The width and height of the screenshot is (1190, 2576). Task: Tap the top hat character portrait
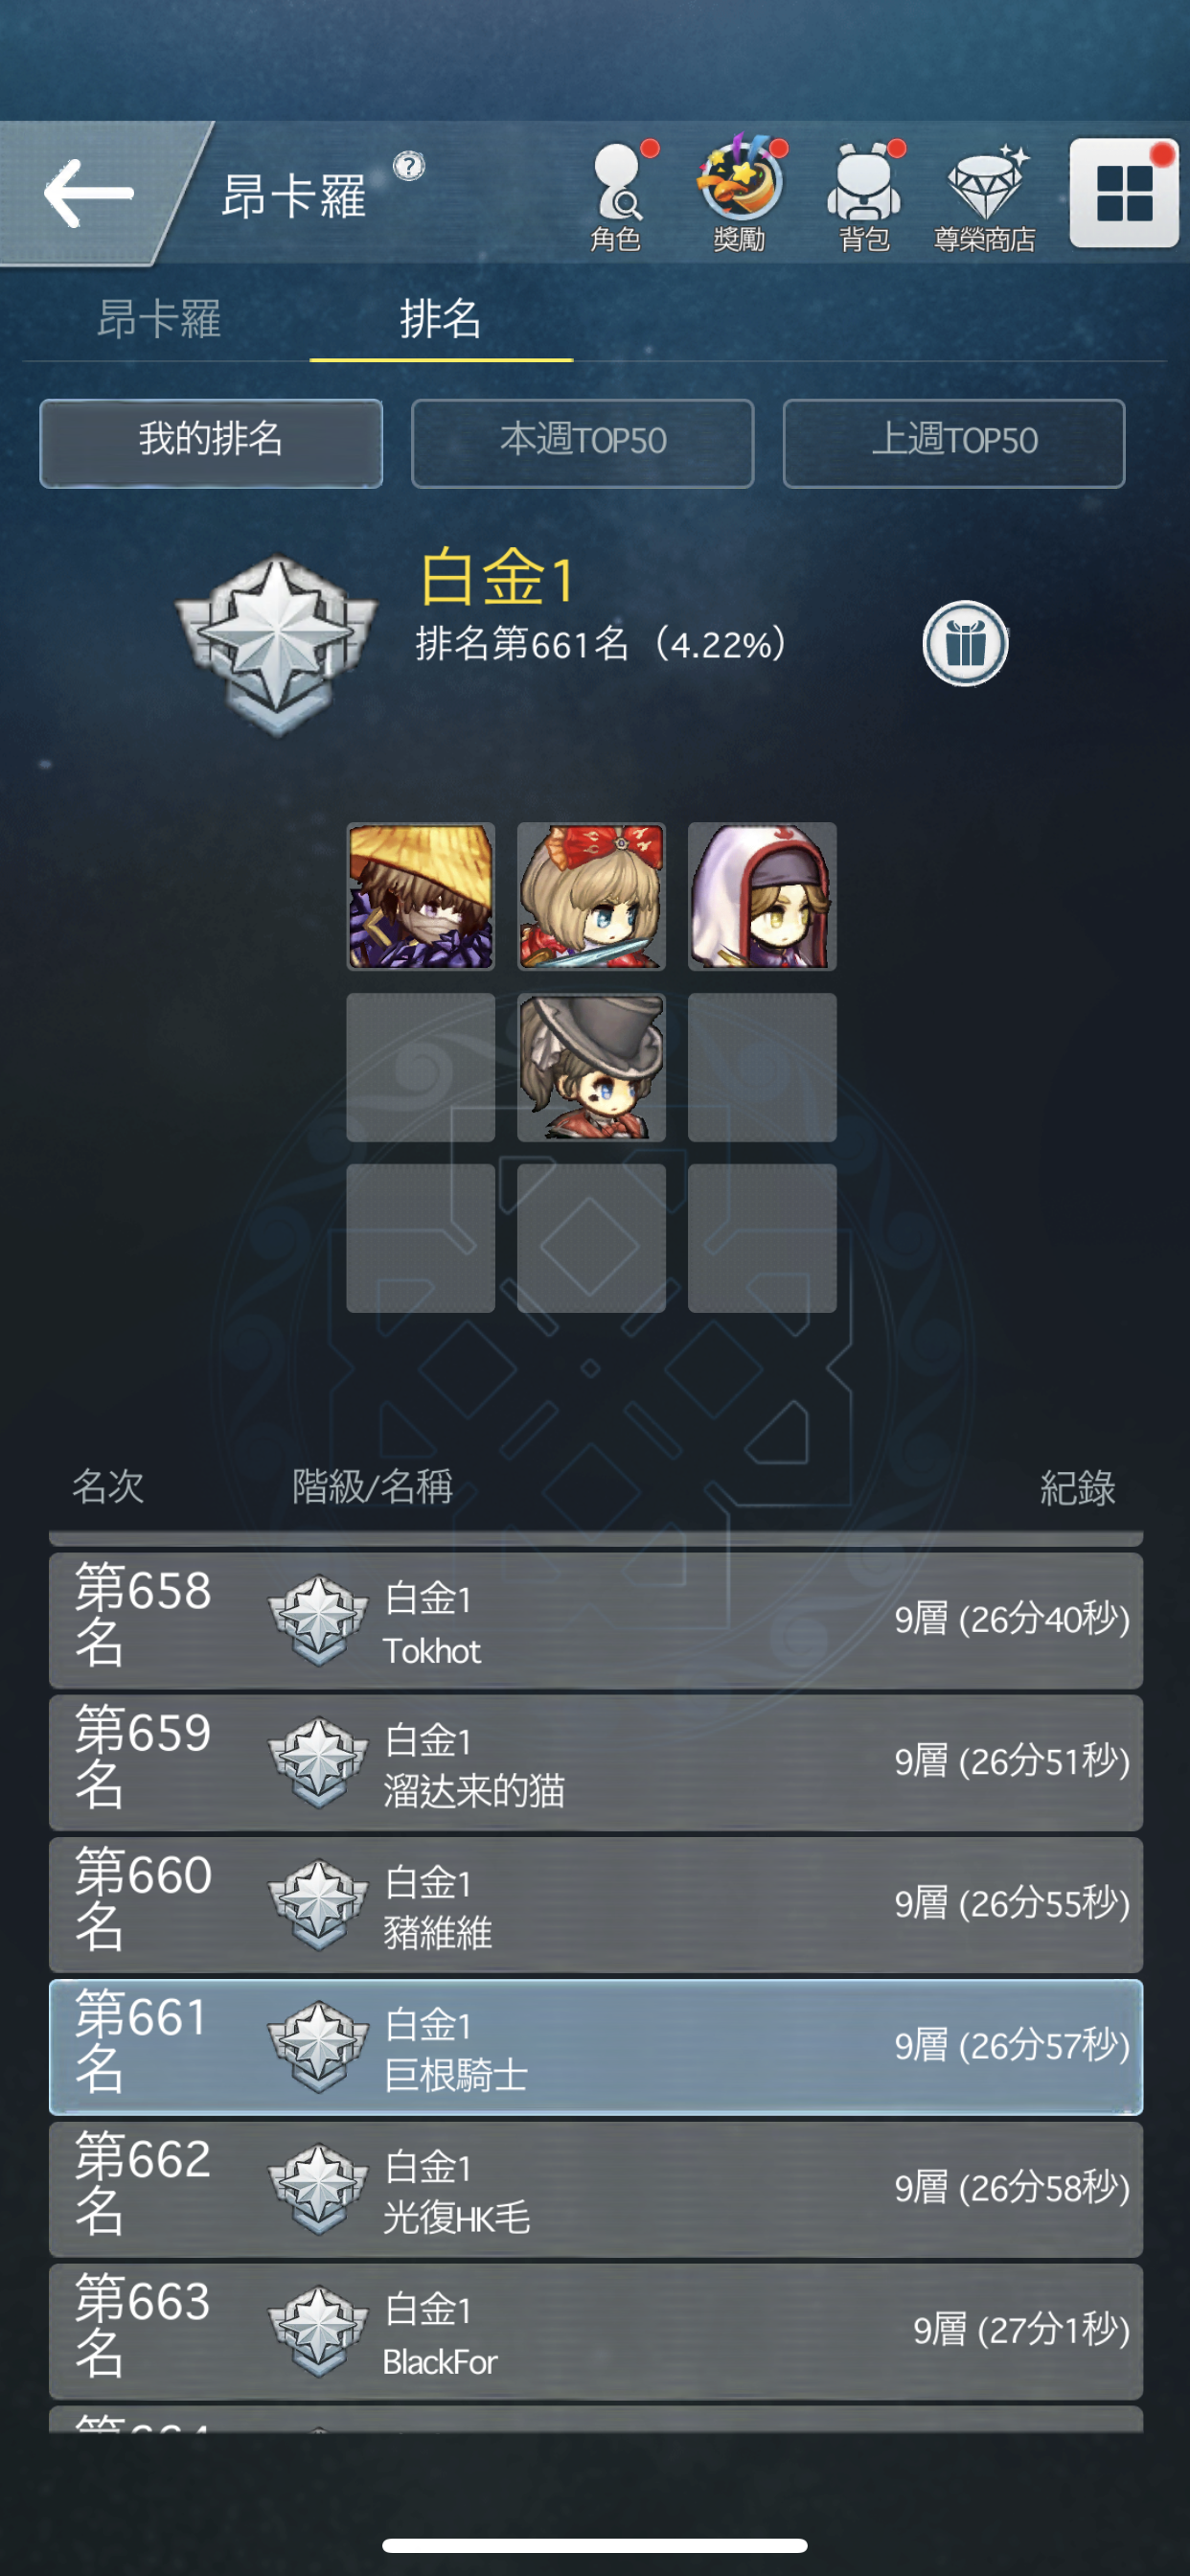point(591,1067)
